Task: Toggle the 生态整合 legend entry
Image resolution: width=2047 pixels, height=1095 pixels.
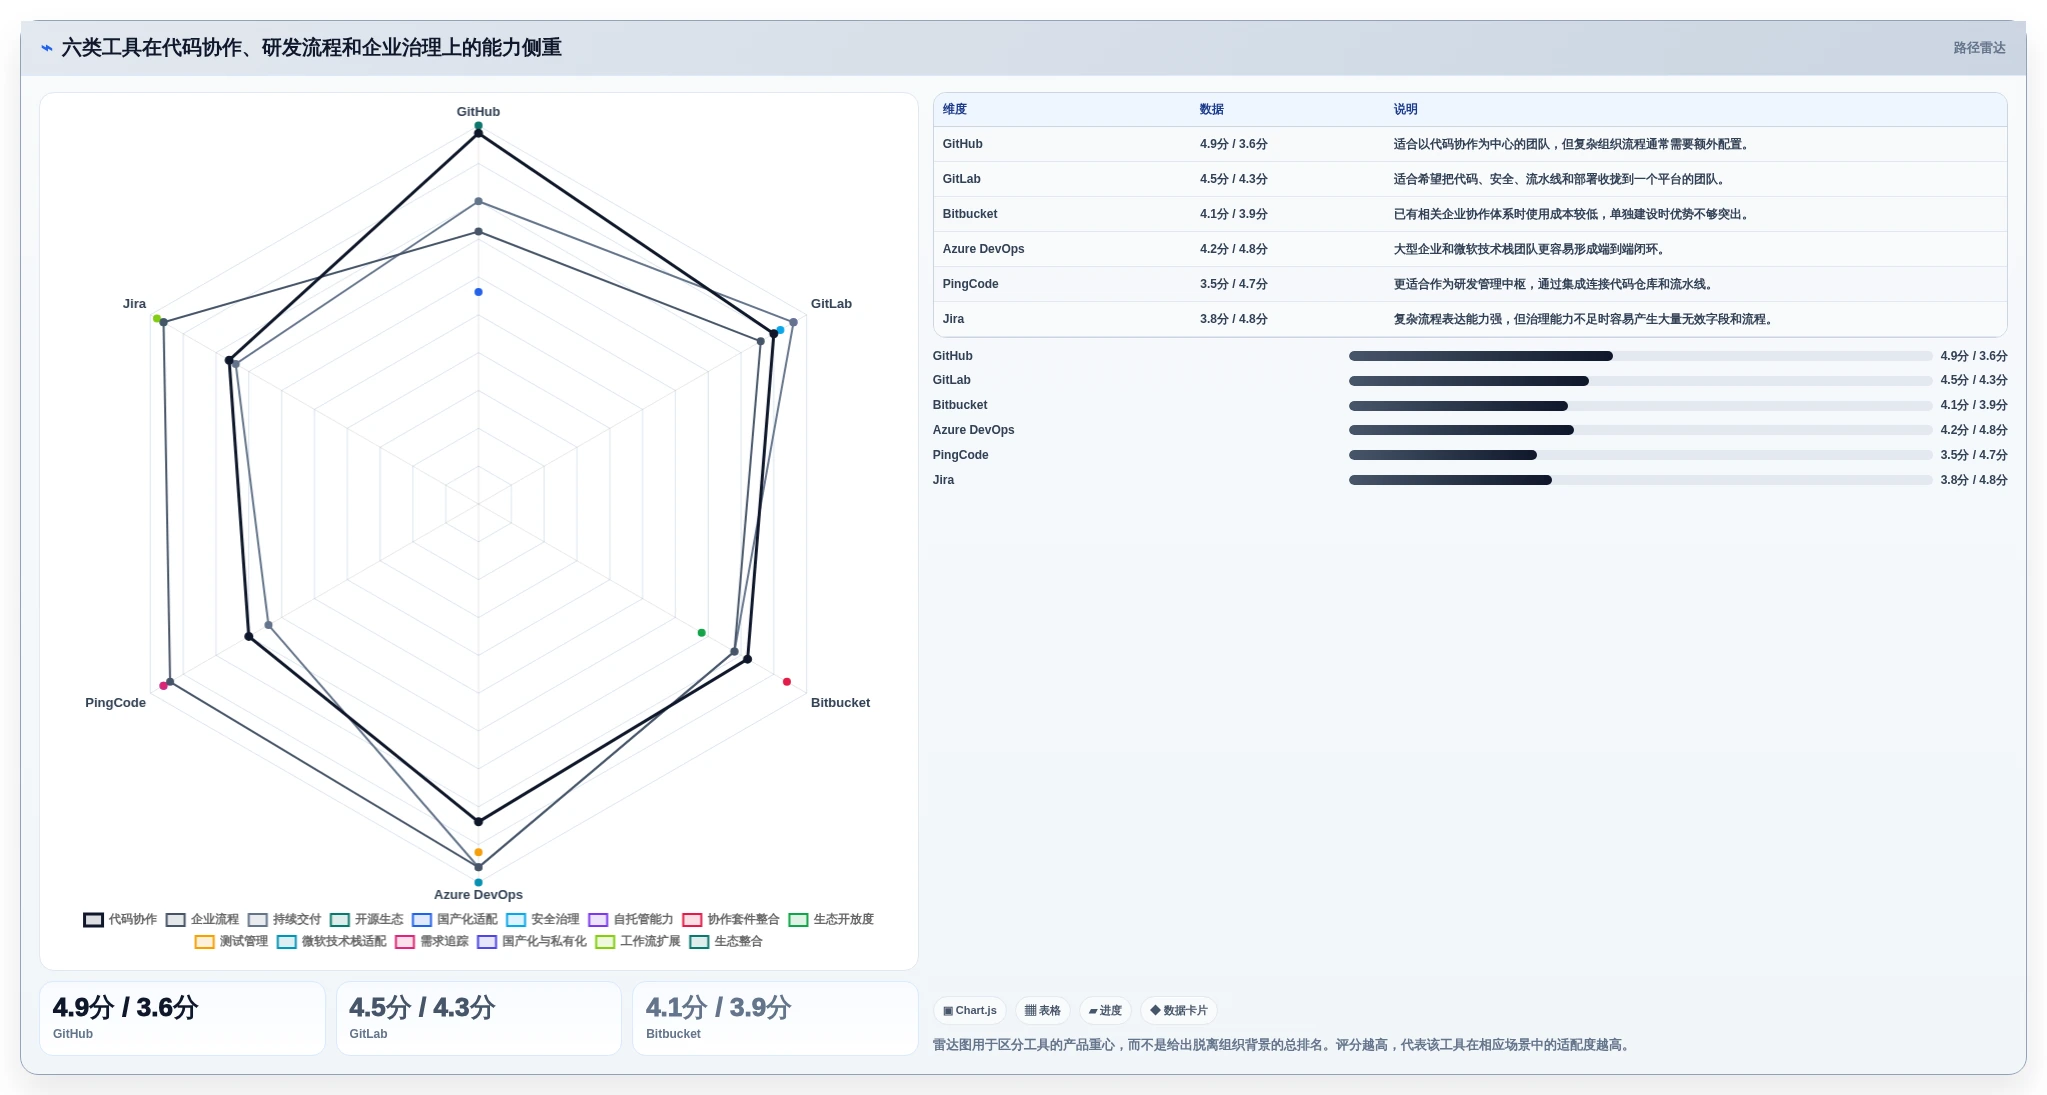Action: pyautogui.click(x=726, y=942)
